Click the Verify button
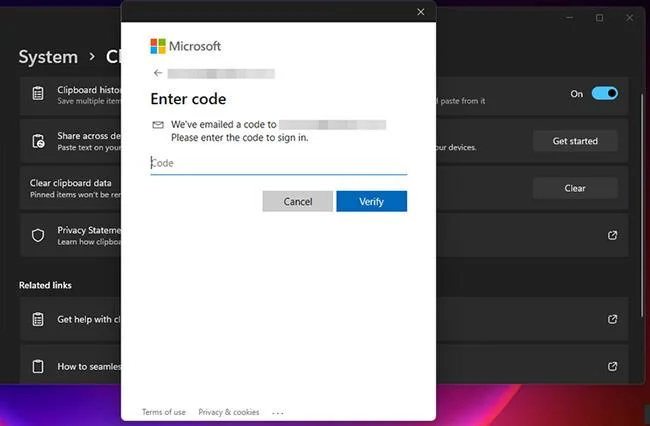 [x=371, y=201]
